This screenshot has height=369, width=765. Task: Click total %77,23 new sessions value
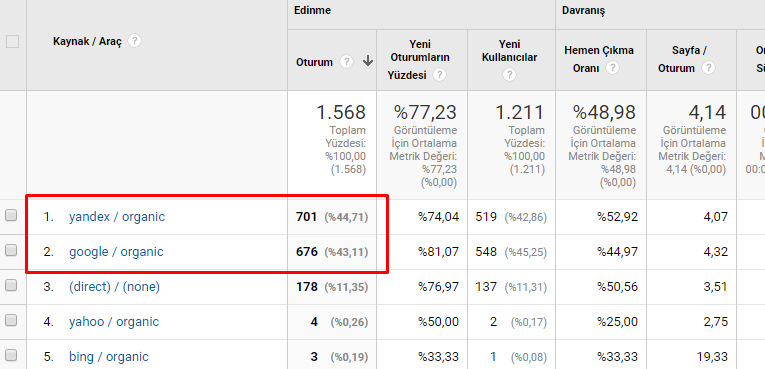(x=425, y=113)
